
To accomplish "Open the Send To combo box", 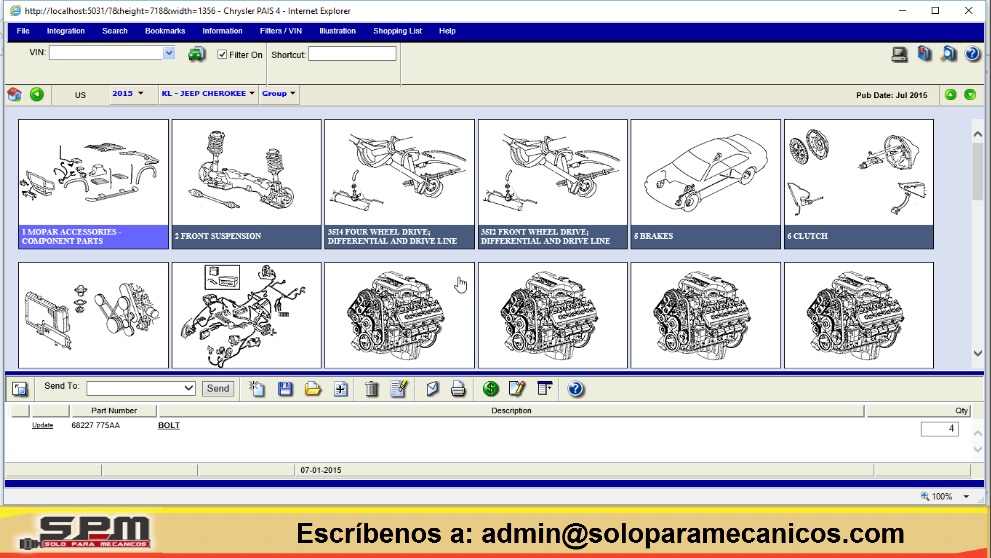I will point(141,388).
